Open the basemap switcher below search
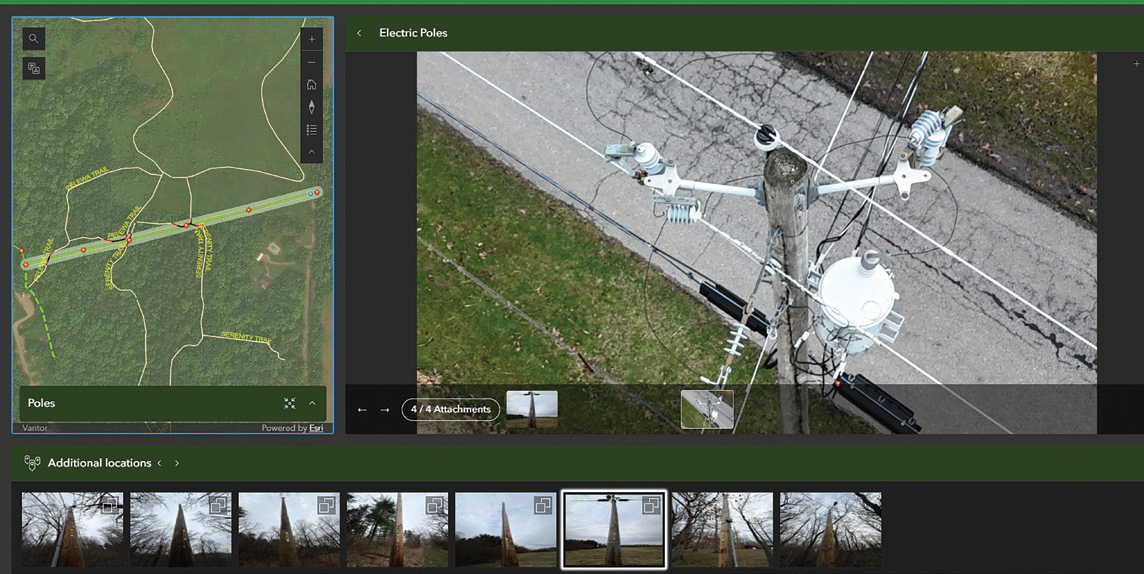Screen dimensions: 1144x574 [x=34, y=68]
